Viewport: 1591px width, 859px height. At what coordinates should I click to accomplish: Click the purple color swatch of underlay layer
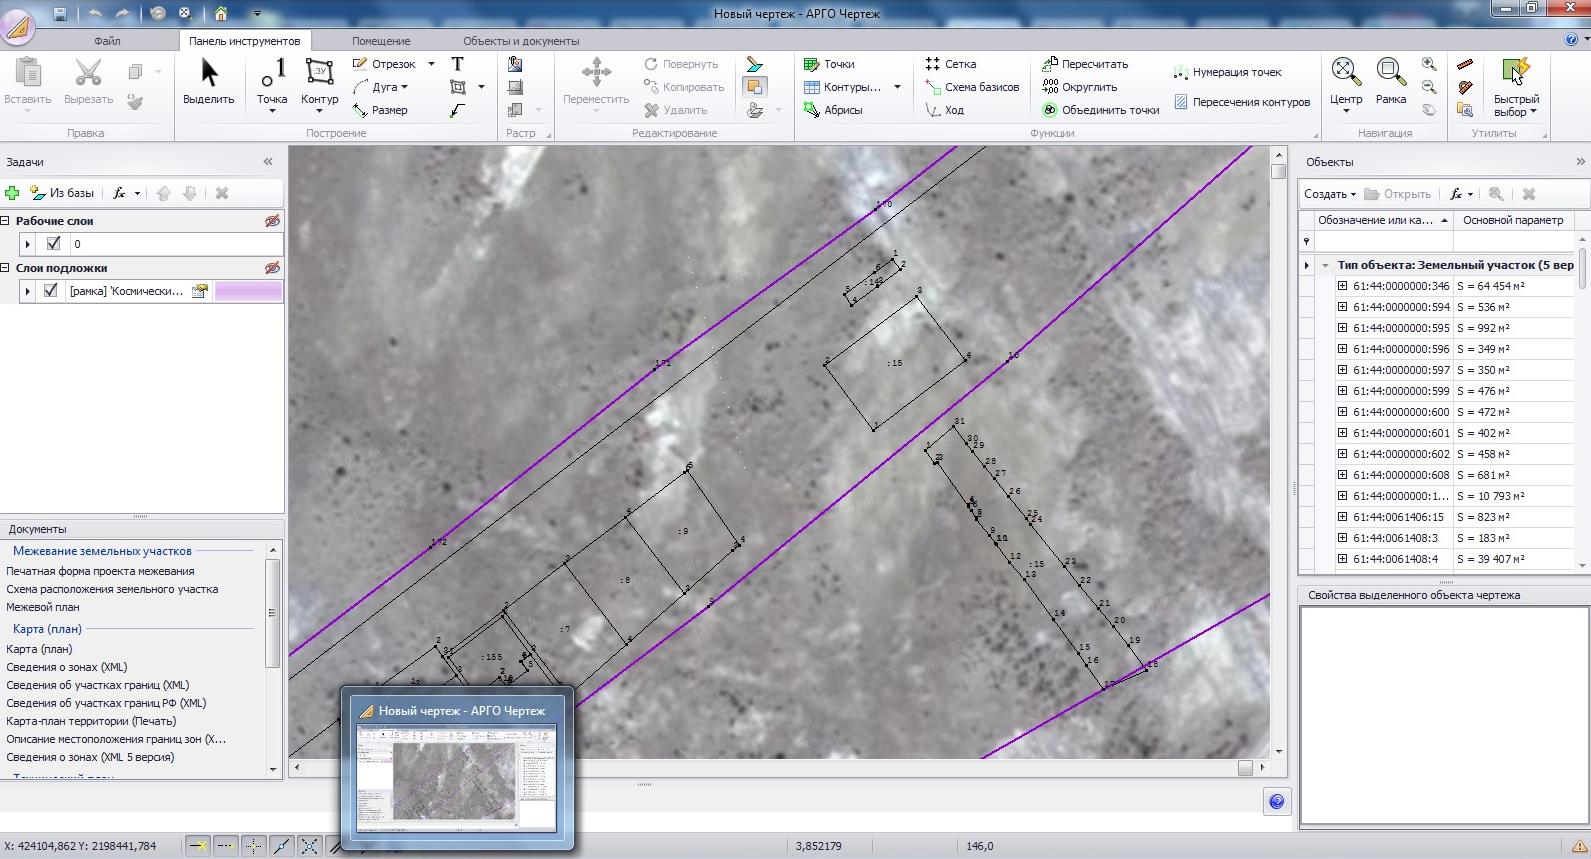click(x=248, y=291)
